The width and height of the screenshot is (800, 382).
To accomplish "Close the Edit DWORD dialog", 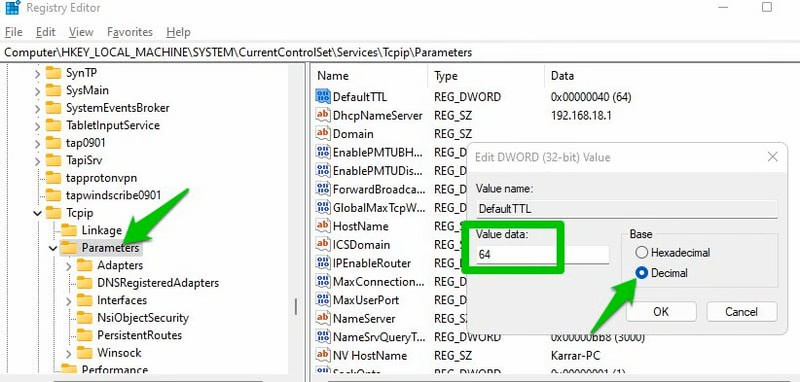I will pos(772,157).
